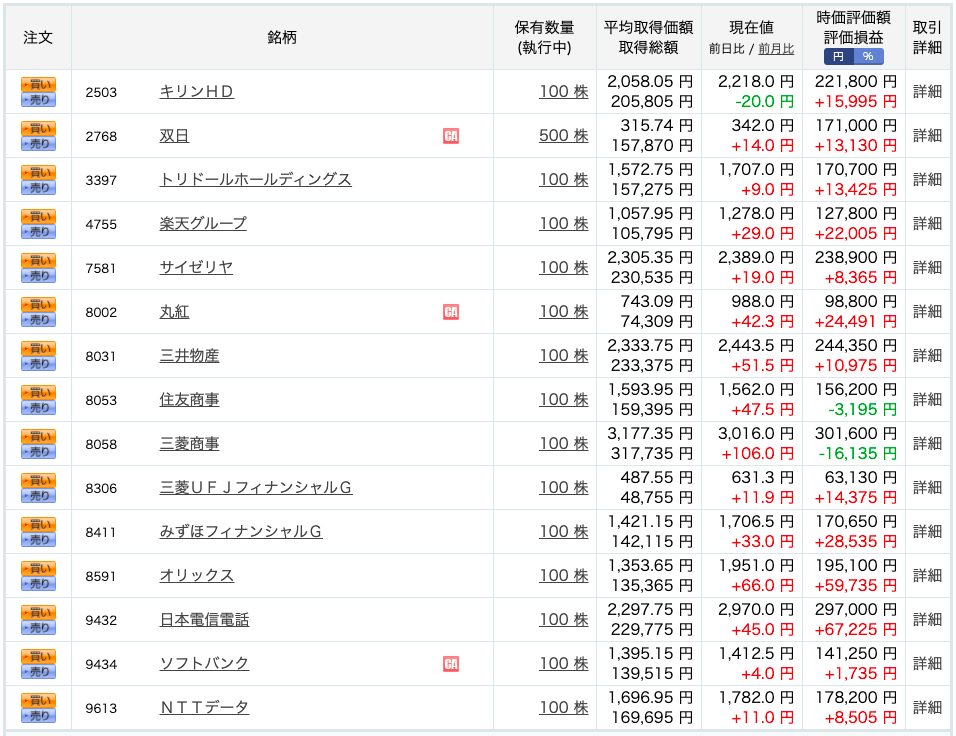The height and width of the screenshot is (736, 956).
Task: Open the みずほフィナンシャルG stock link
Action: [x=241, y=531]
